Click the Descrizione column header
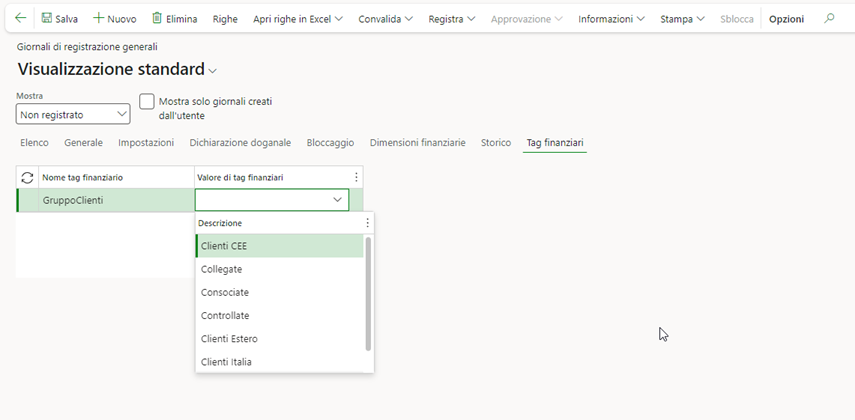 tap(278, 223)
